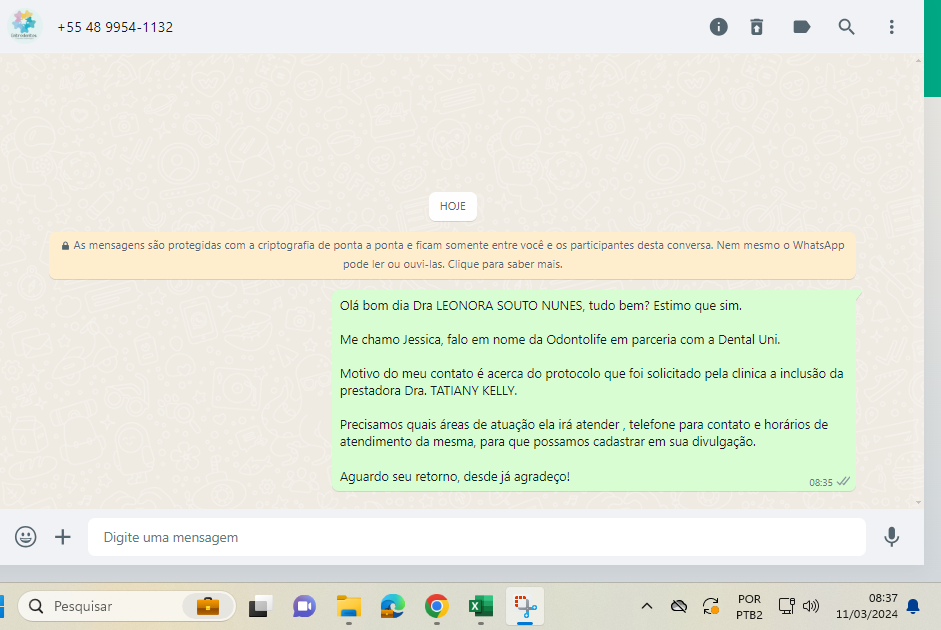Open the three-dot chat menu
This screenshot has width=941, height=630.
click(891, 27)
